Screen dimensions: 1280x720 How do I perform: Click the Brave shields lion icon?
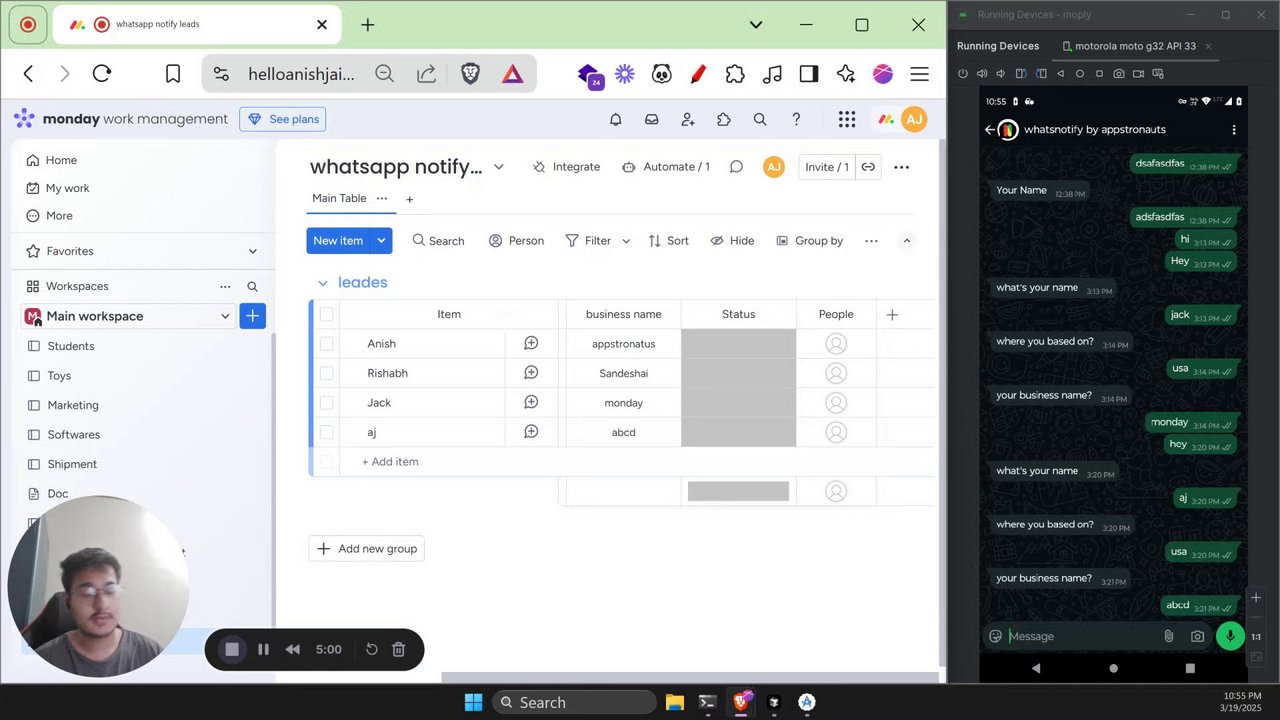click(470, 73)
